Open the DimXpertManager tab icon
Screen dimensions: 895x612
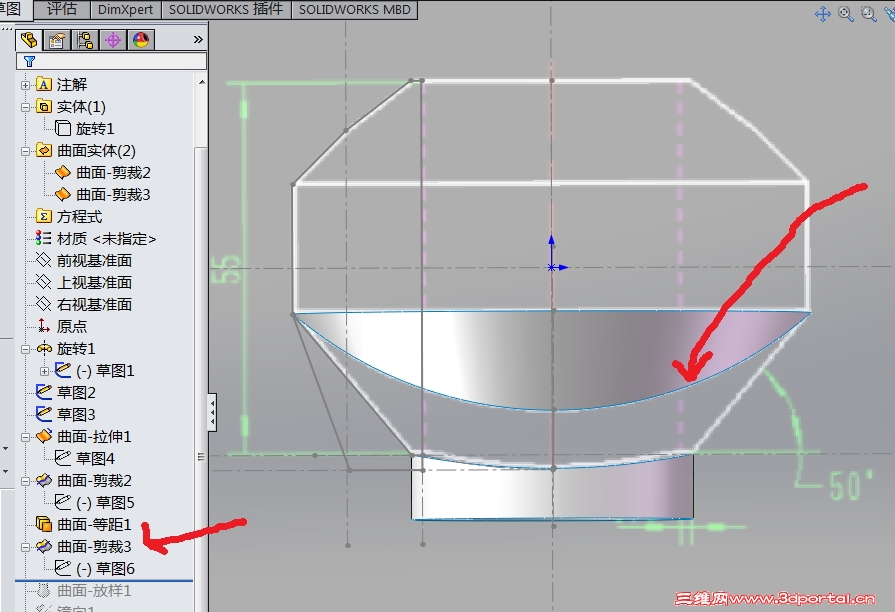point(113,40)
